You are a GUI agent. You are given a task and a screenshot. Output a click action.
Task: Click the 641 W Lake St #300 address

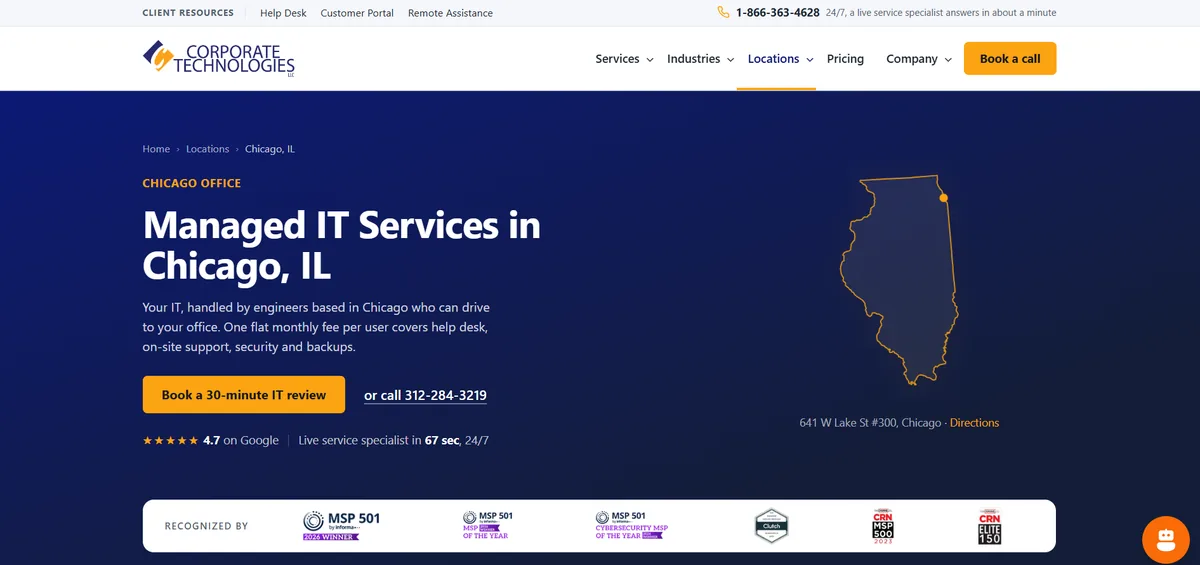tap(870, 423)
